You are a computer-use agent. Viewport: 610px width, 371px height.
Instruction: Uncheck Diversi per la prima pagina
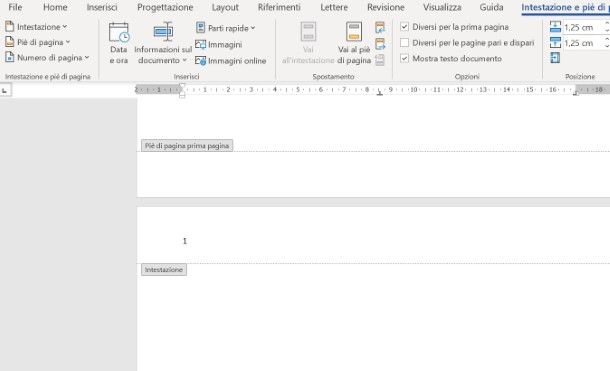click(x=405, y=27)
